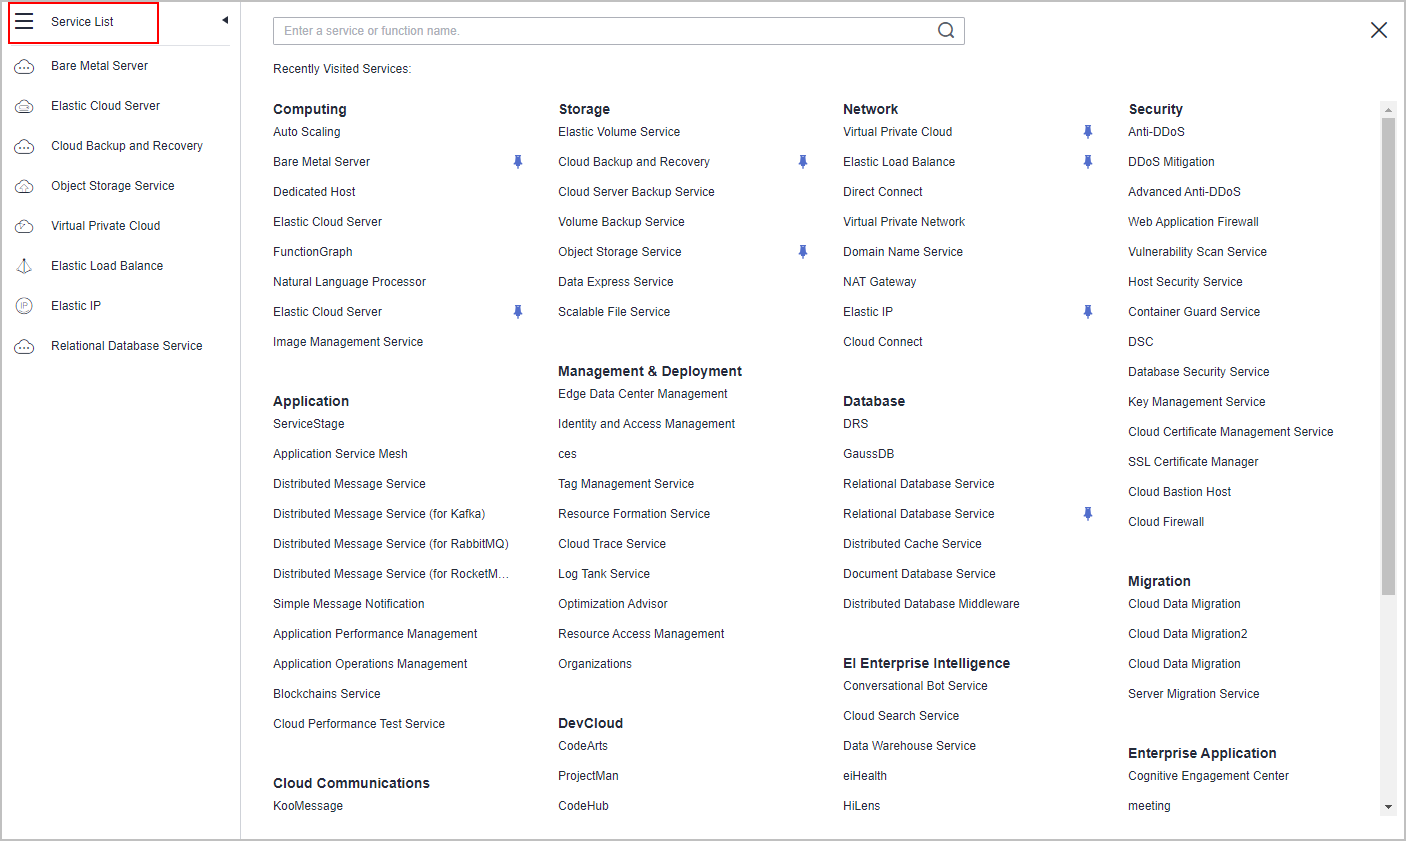Click Relational Database Service sidebar icon
1406x841 pixels.
click(24, 347)
